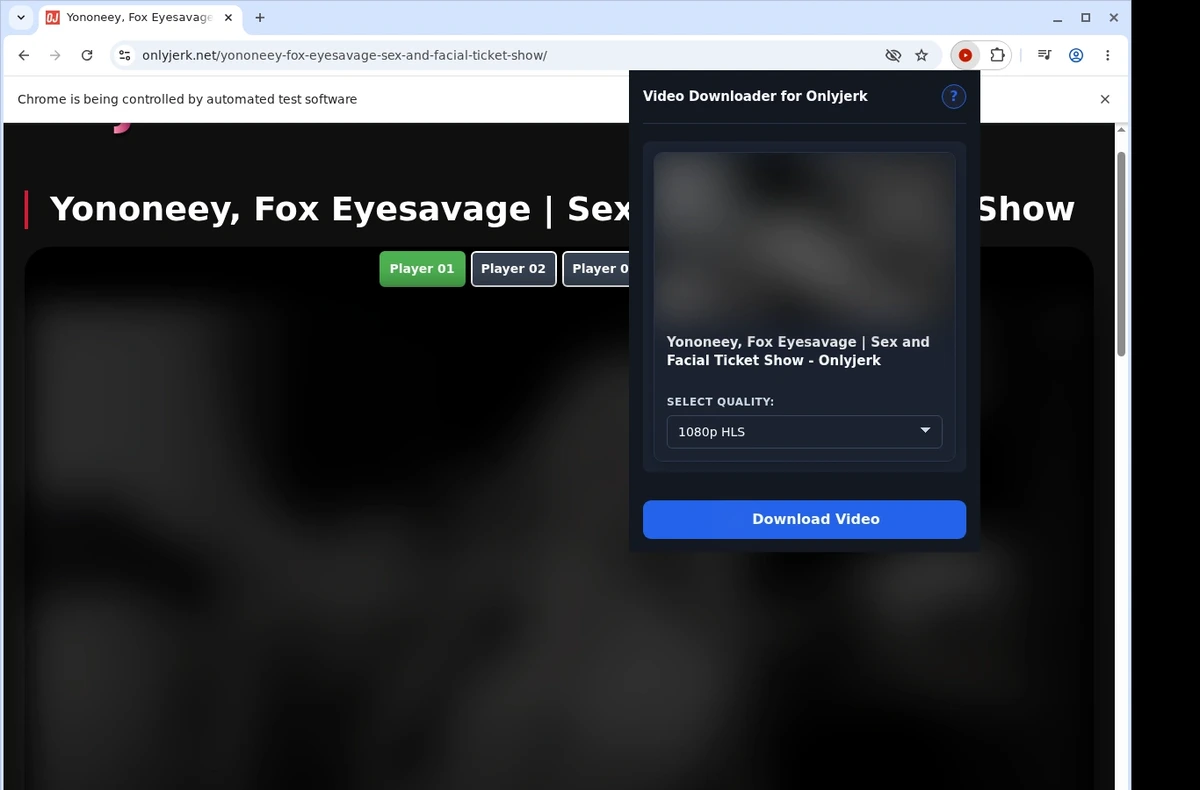
Task: Open the tab search dropdown arrow
Action: click(21, 17)
